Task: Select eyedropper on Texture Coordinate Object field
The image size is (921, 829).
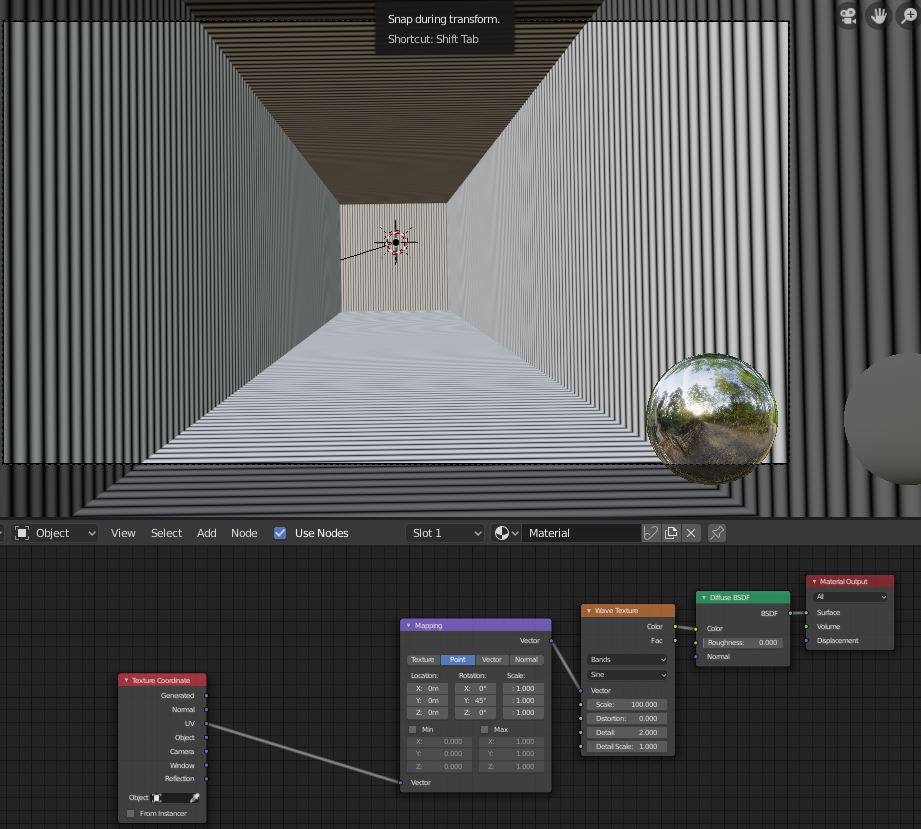Action: point(194,797)
